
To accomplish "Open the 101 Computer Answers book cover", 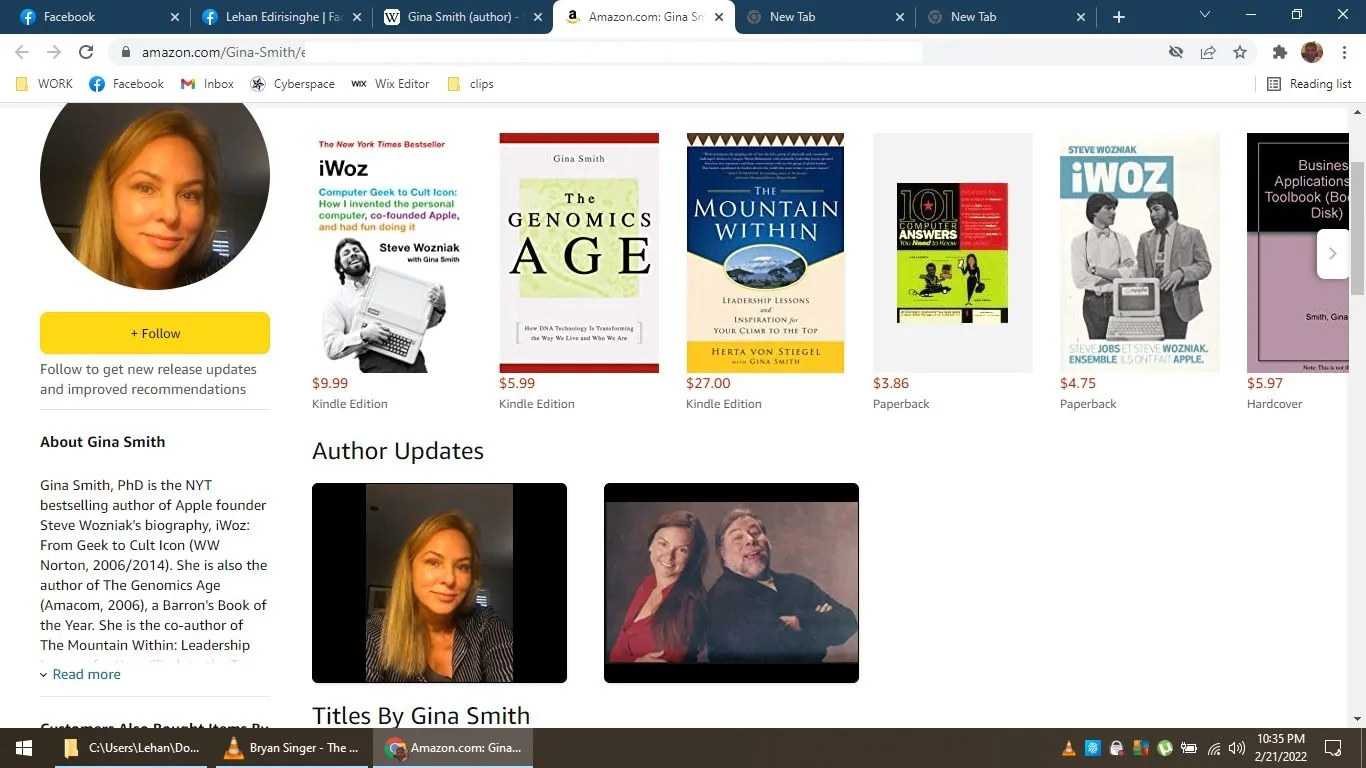I will click(x=952, y=253).
